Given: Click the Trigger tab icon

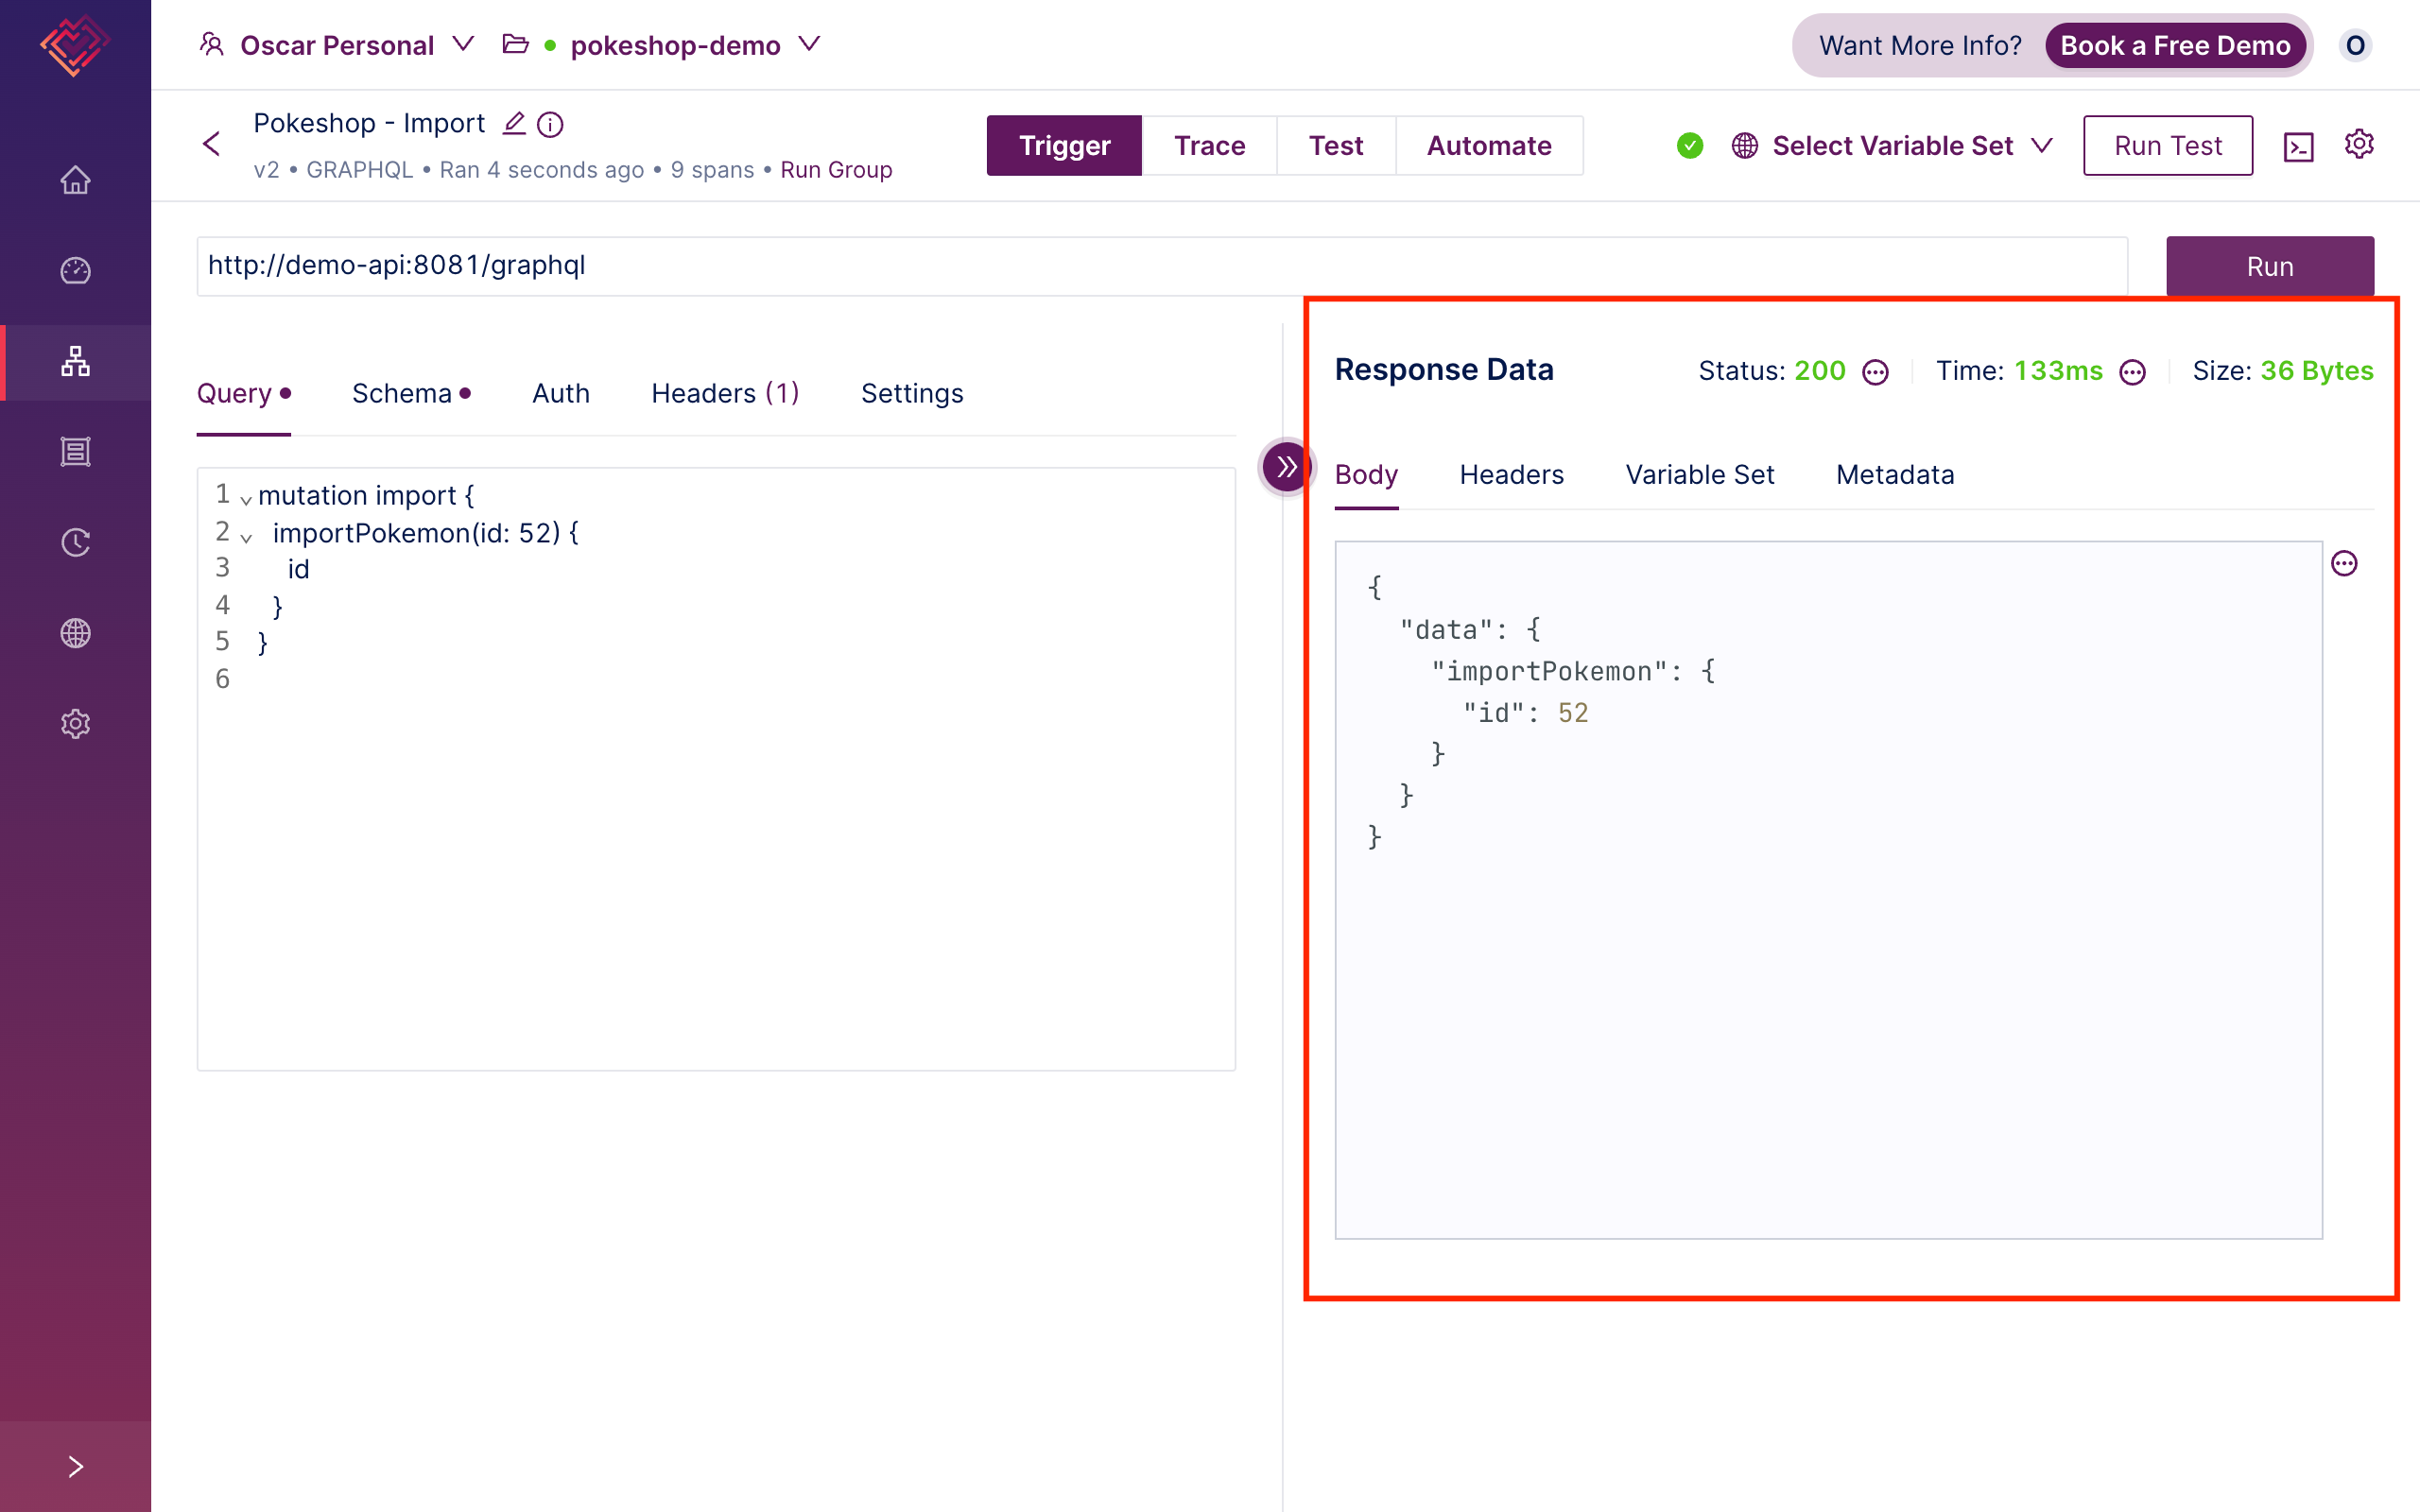Looking at the screenshot, I should [x=1066, y=145].
